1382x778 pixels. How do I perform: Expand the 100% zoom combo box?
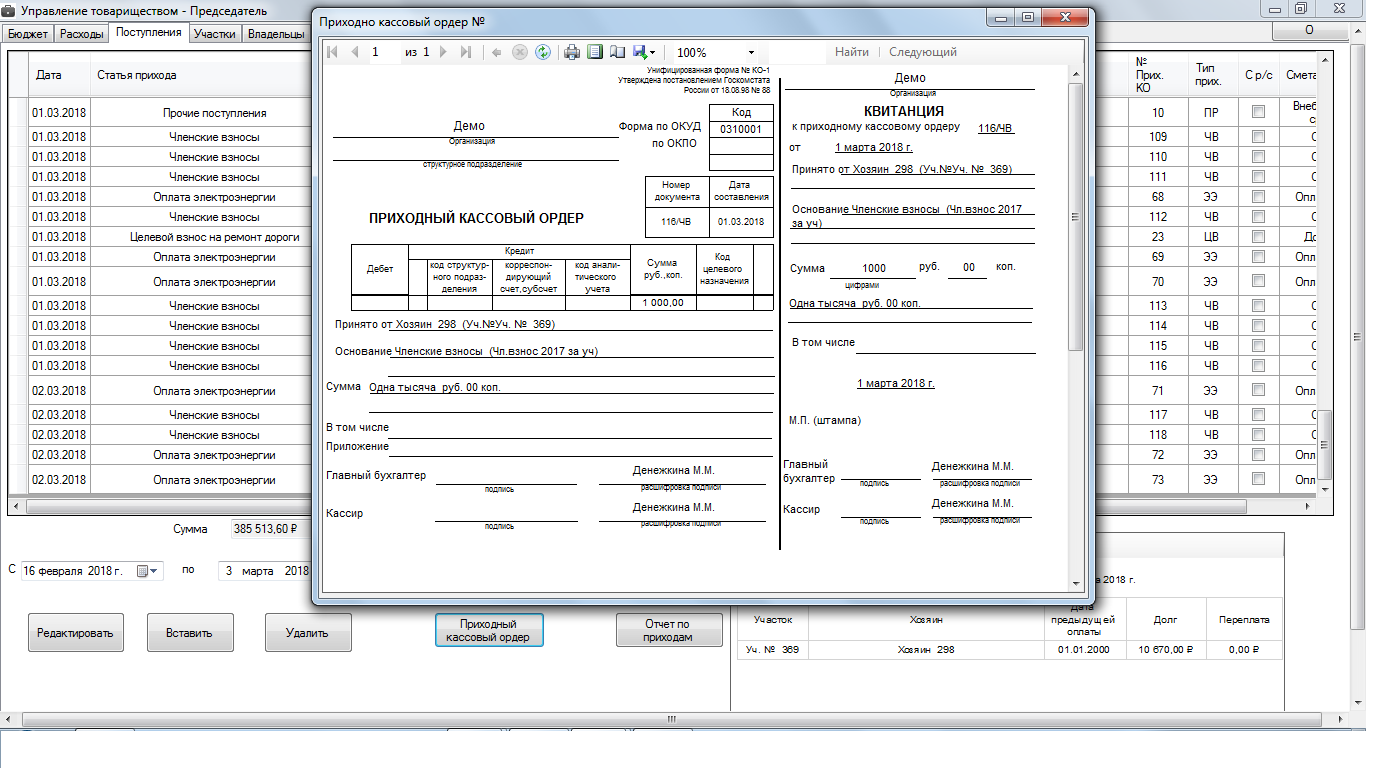click(x=751, y=52)
